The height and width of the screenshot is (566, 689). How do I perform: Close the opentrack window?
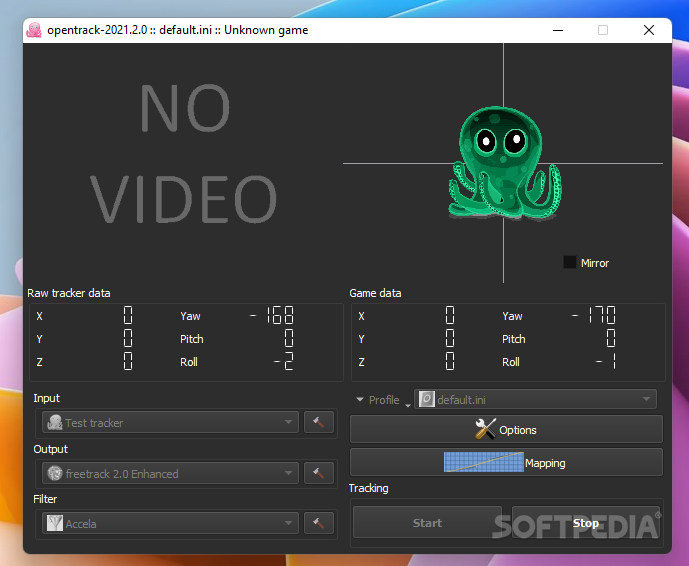tap(649, 30)
